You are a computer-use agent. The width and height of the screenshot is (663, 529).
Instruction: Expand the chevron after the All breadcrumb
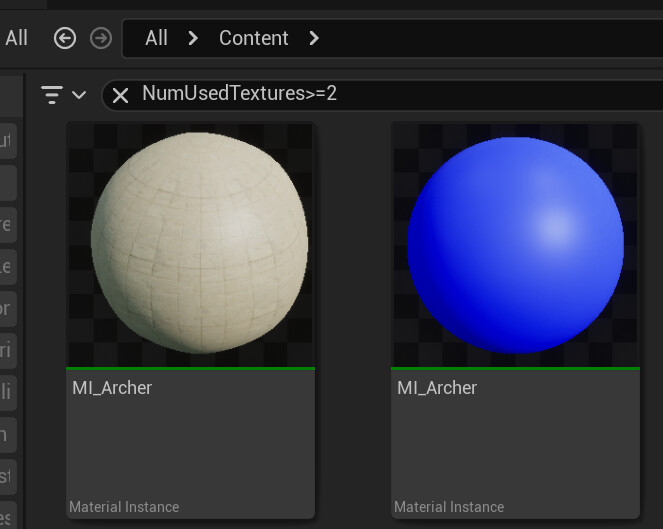coord(193,38)
